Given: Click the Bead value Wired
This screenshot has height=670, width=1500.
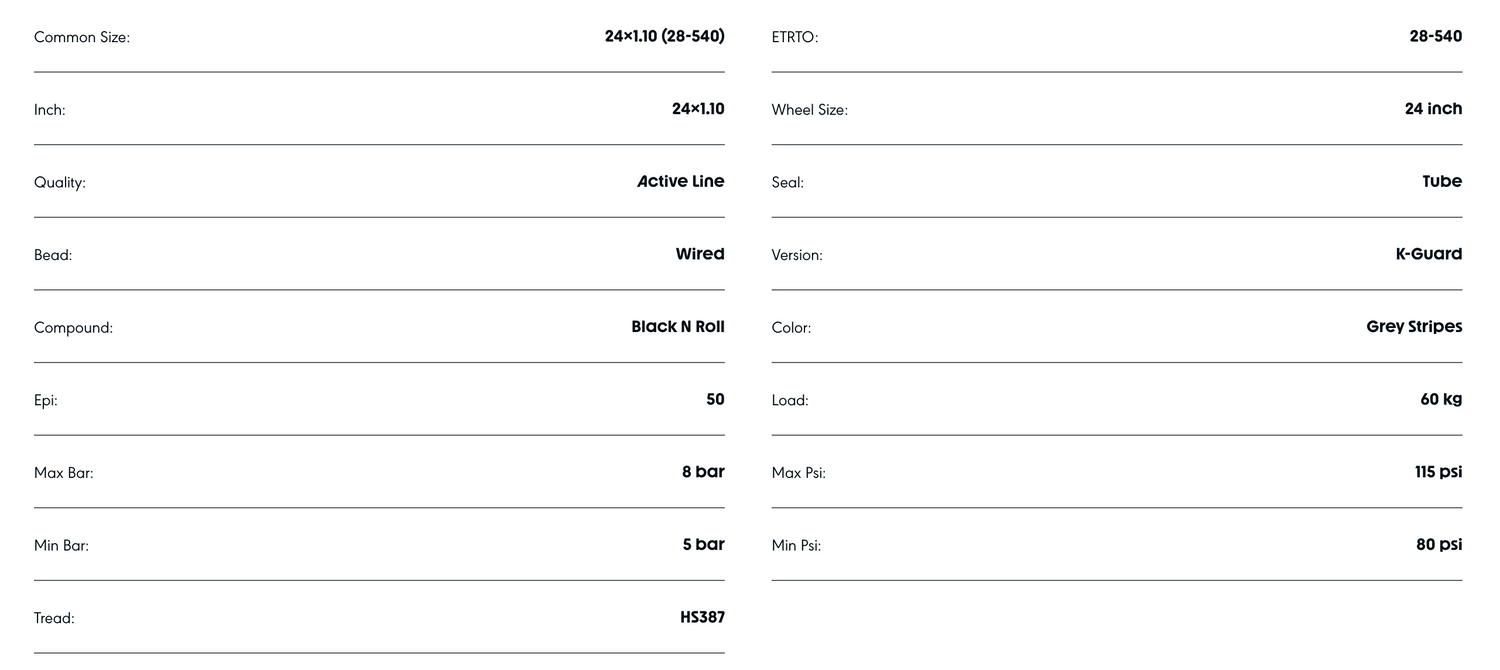Looking at the screenshot, I should [x=700, y=254].
